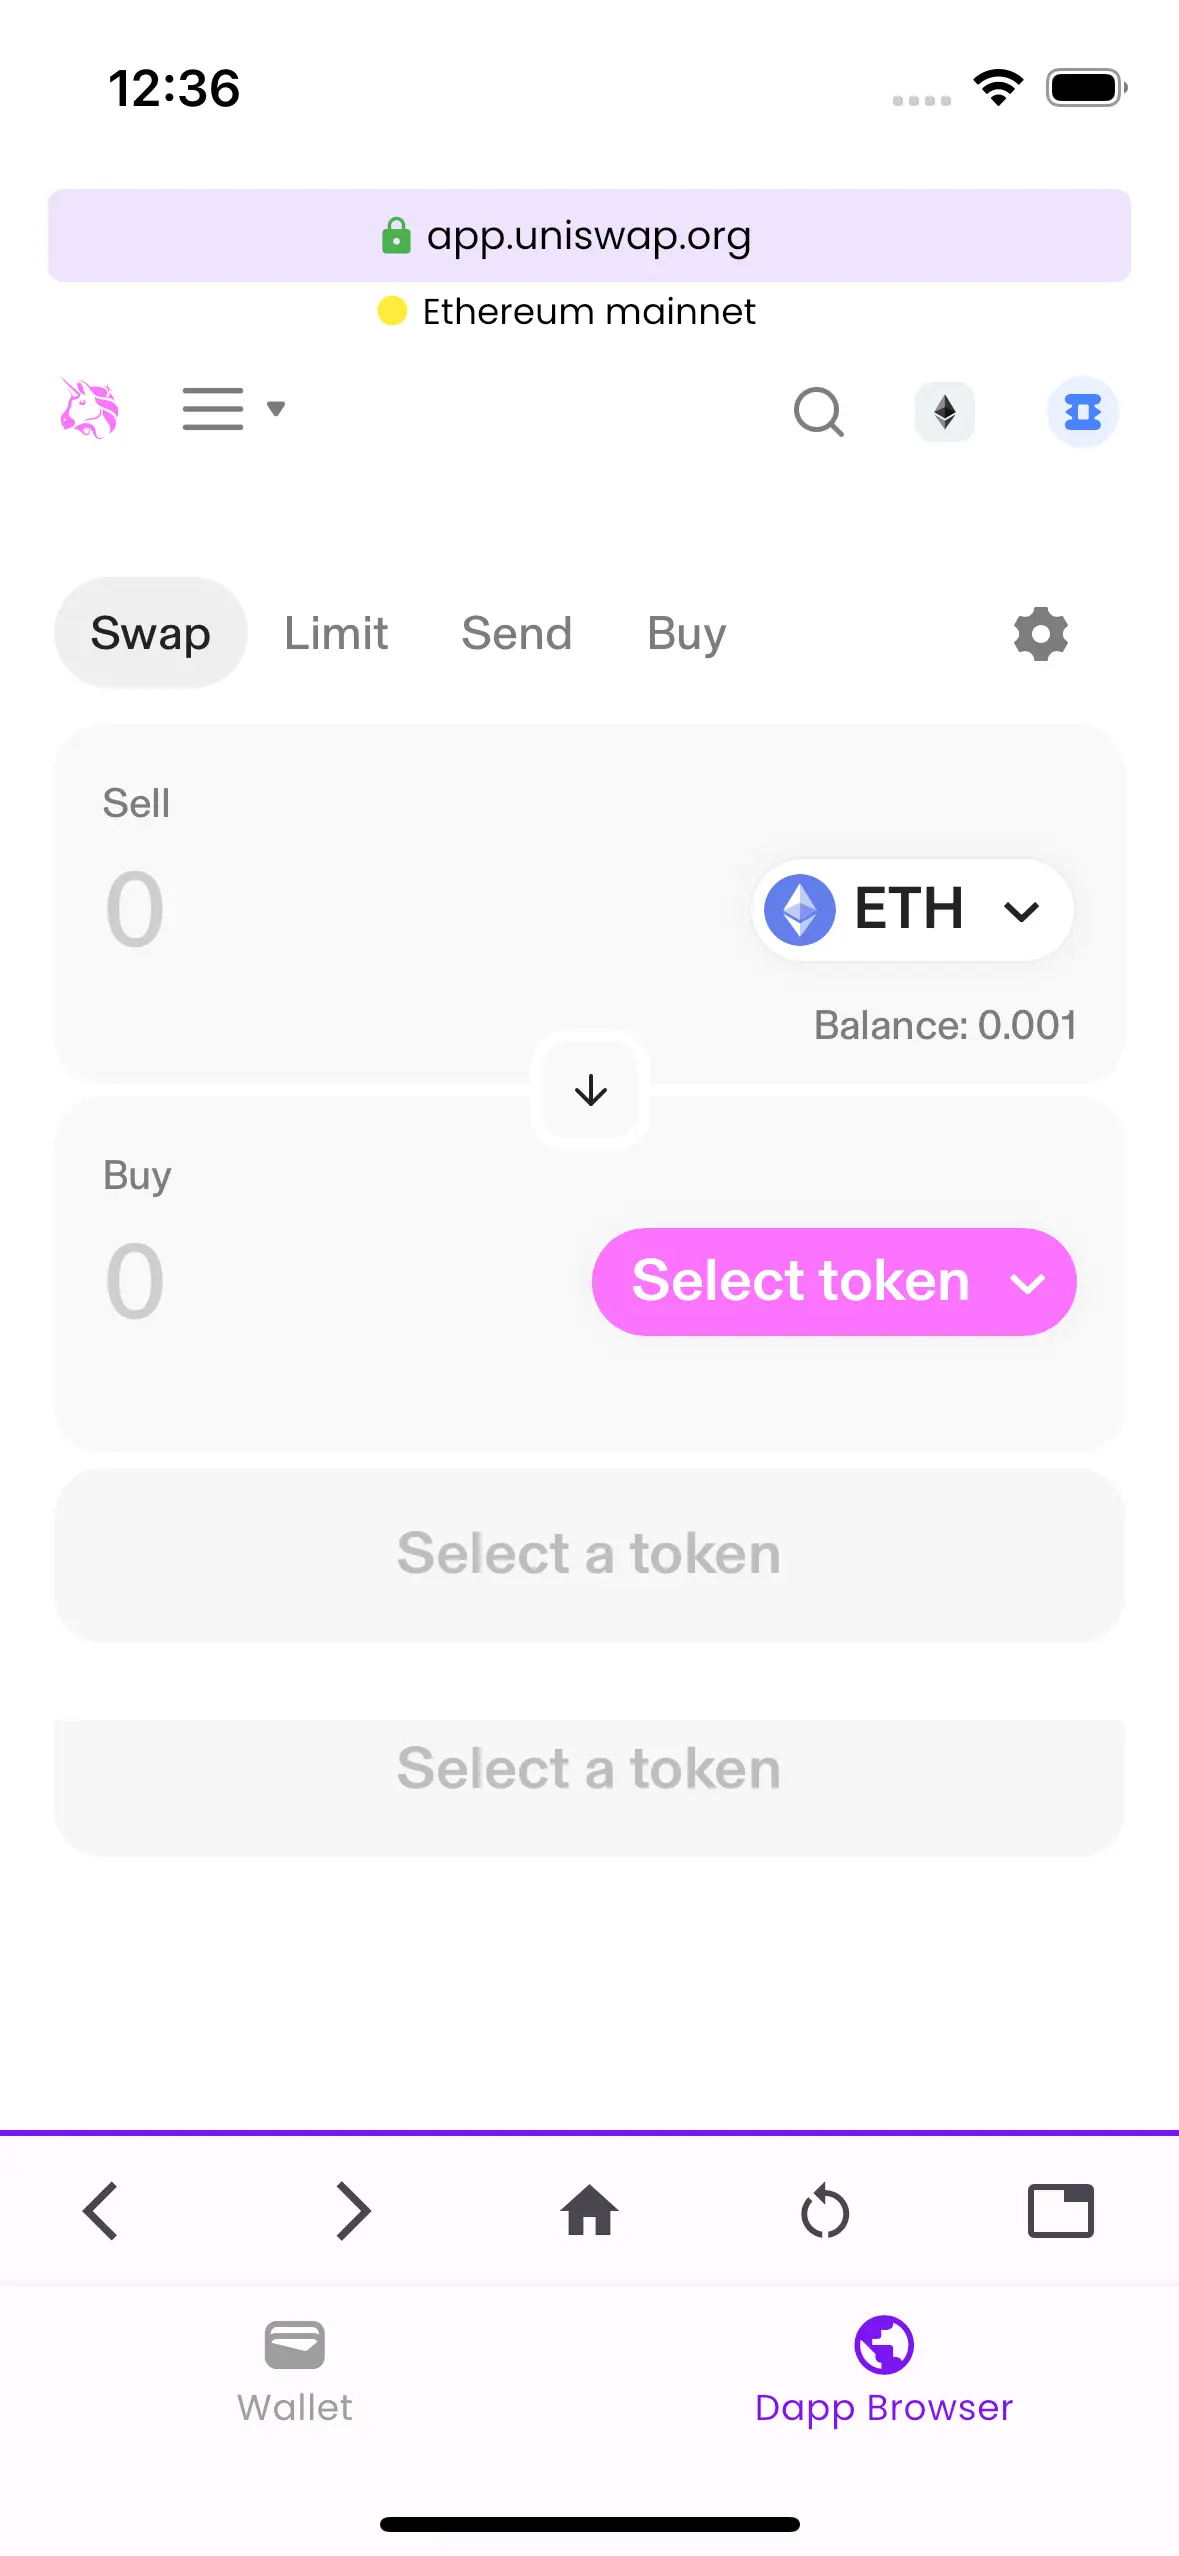Open the Buy tab
Image resolution: width=1179 pixels, height=2556 pixels.
click(686, 634)
